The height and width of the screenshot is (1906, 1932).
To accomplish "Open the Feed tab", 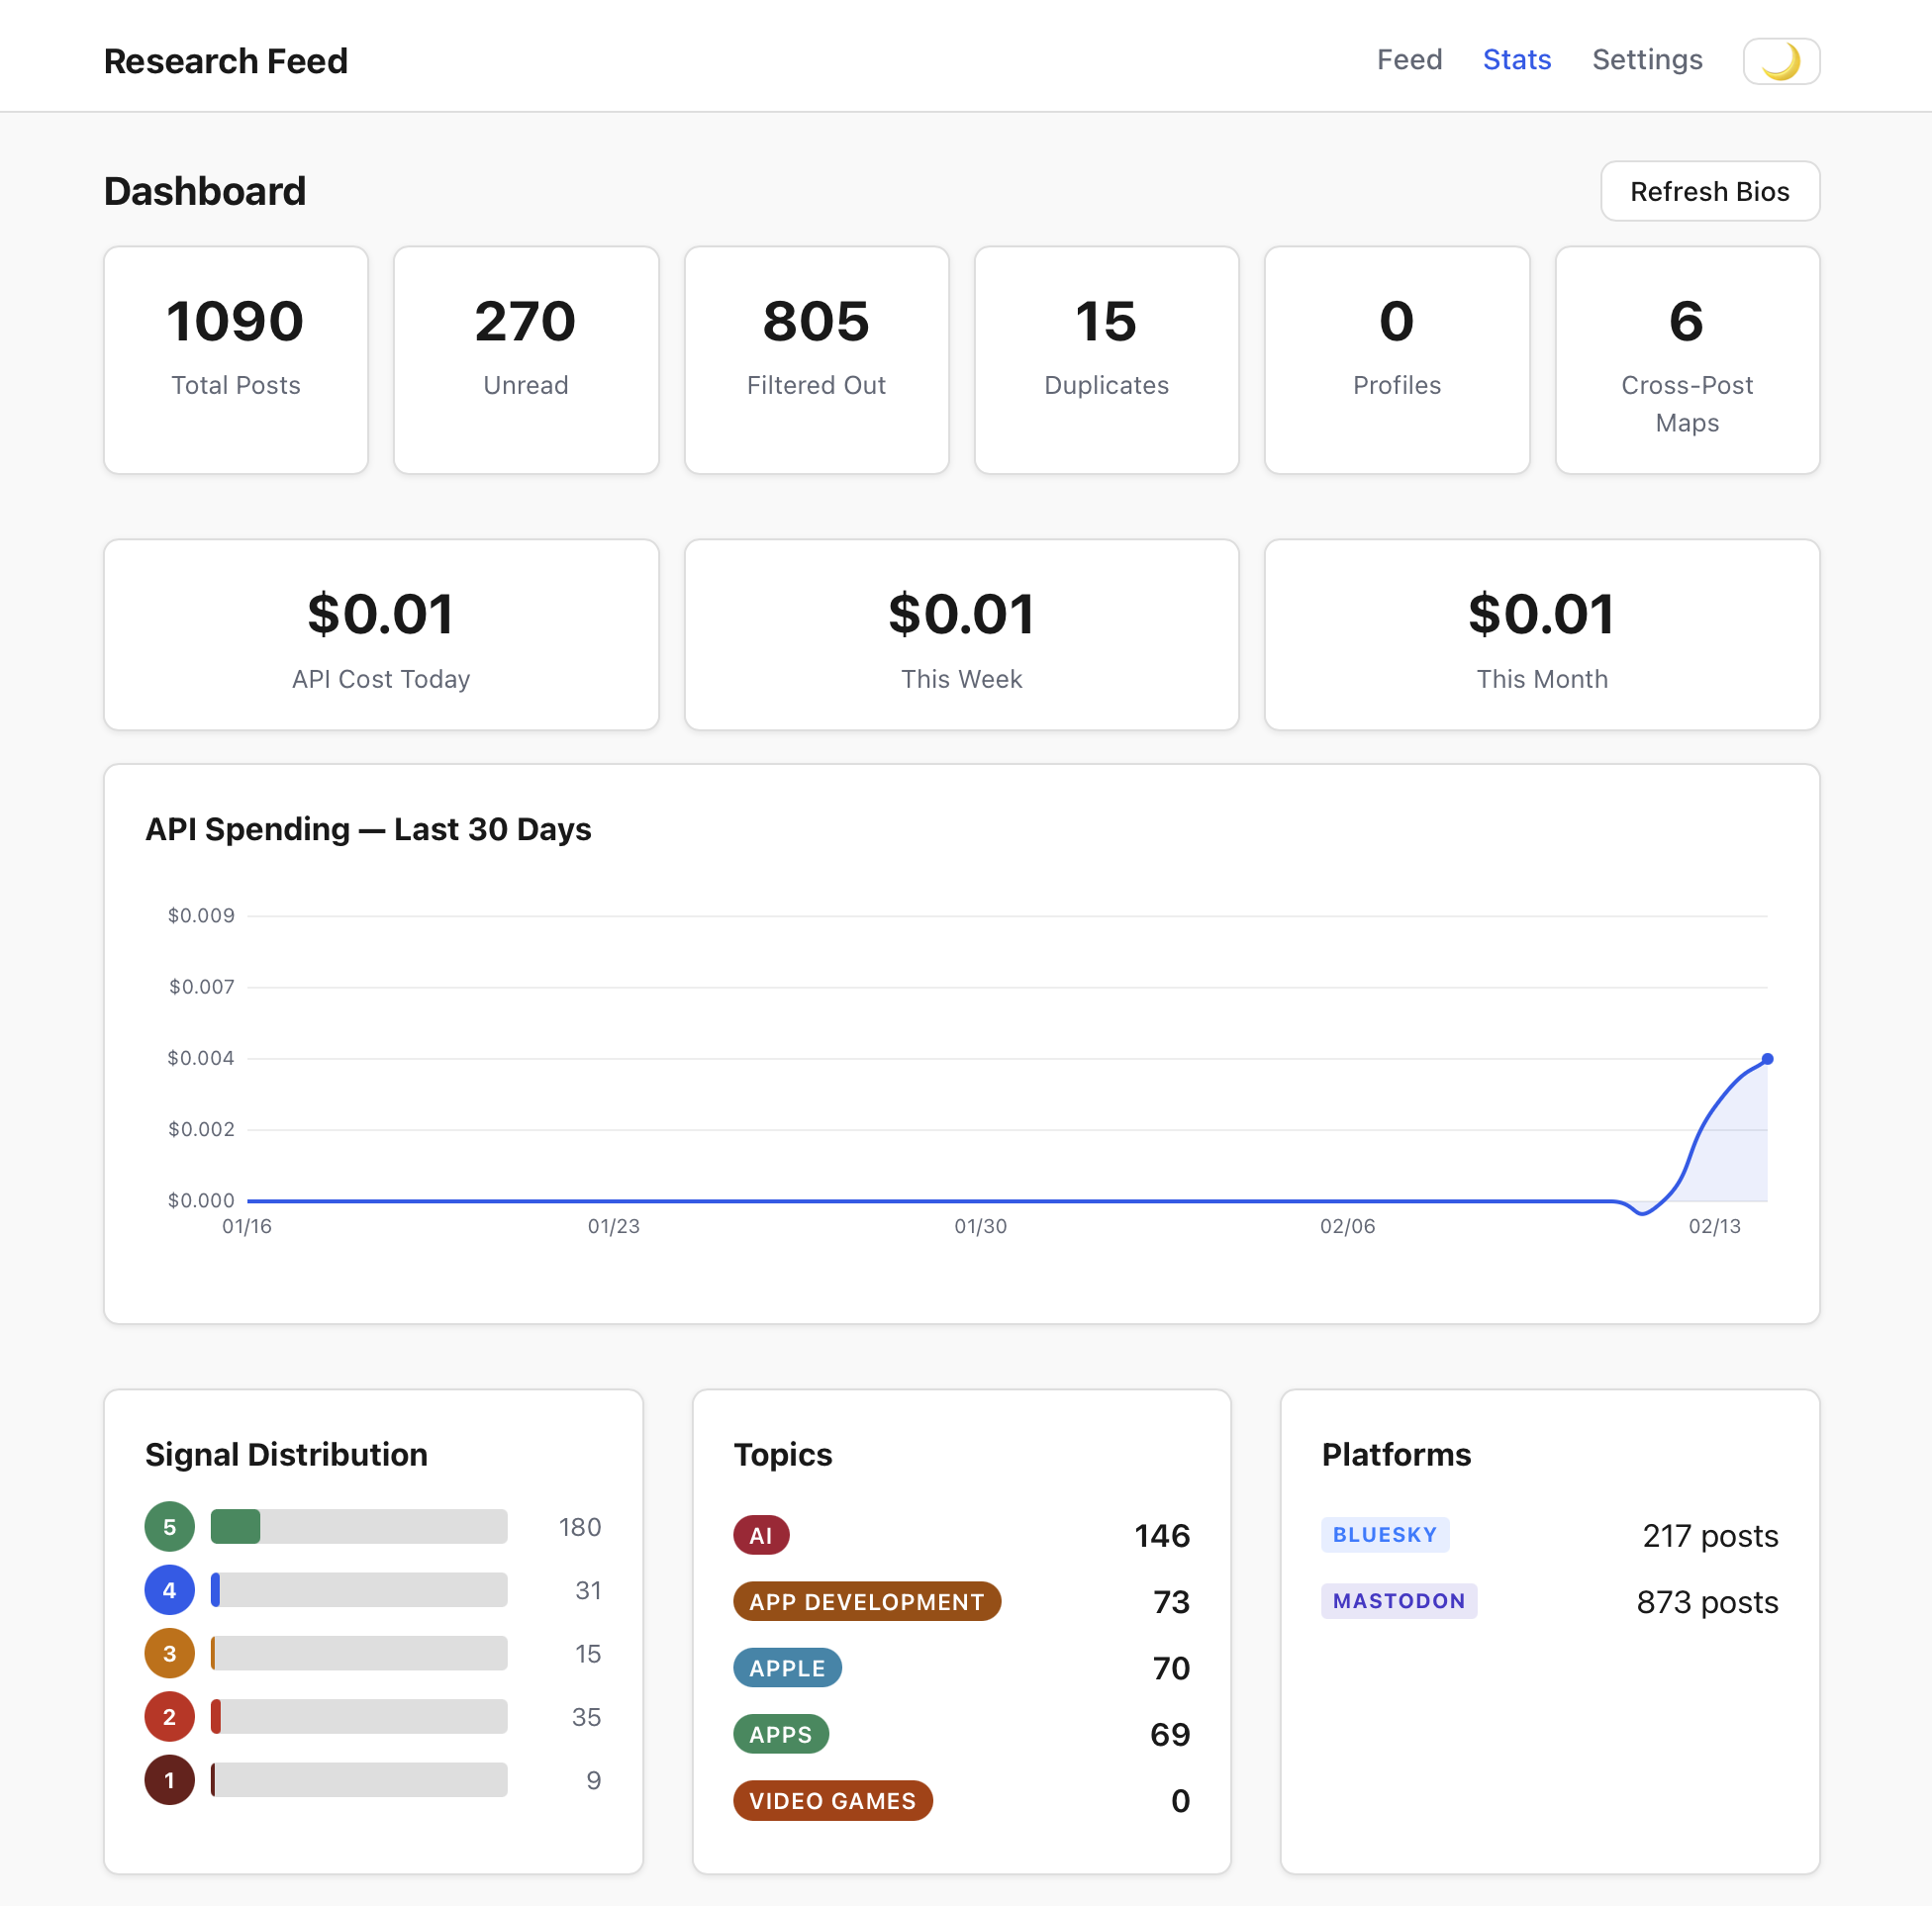I will click(x=1409, y=60).
